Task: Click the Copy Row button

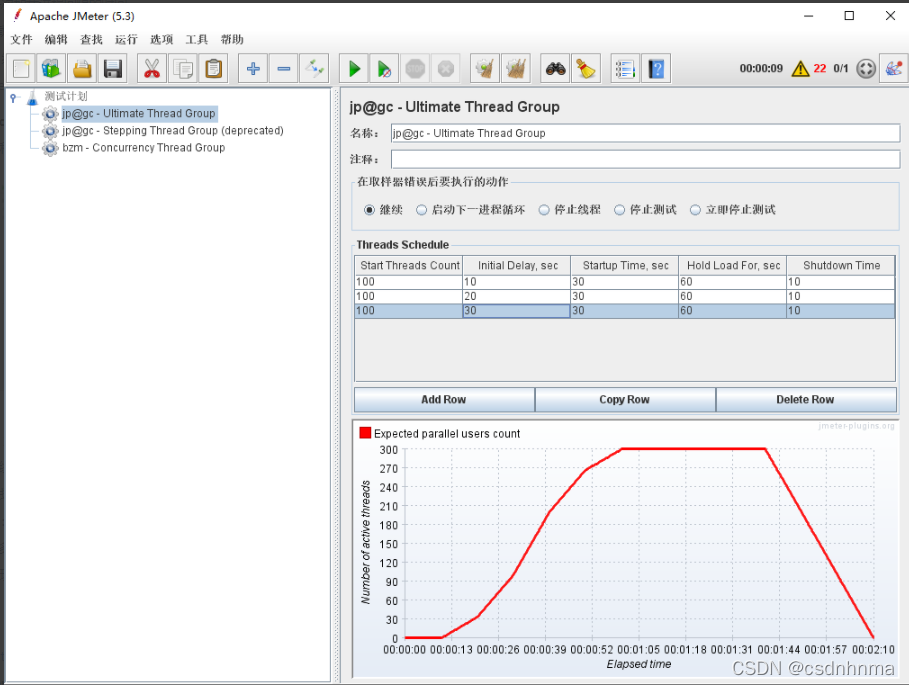Action: (625, 399)
